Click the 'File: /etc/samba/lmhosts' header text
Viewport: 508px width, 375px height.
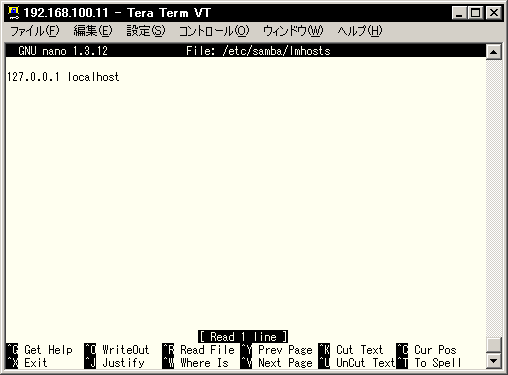(x=258, y=51)
